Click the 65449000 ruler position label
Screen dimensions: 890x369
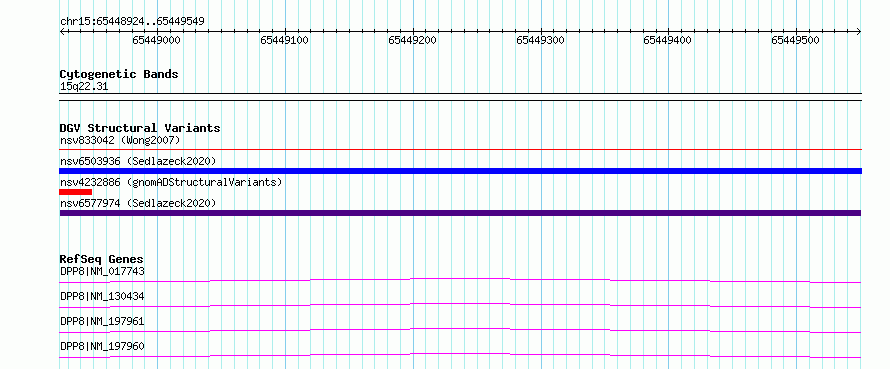[156, 40]
